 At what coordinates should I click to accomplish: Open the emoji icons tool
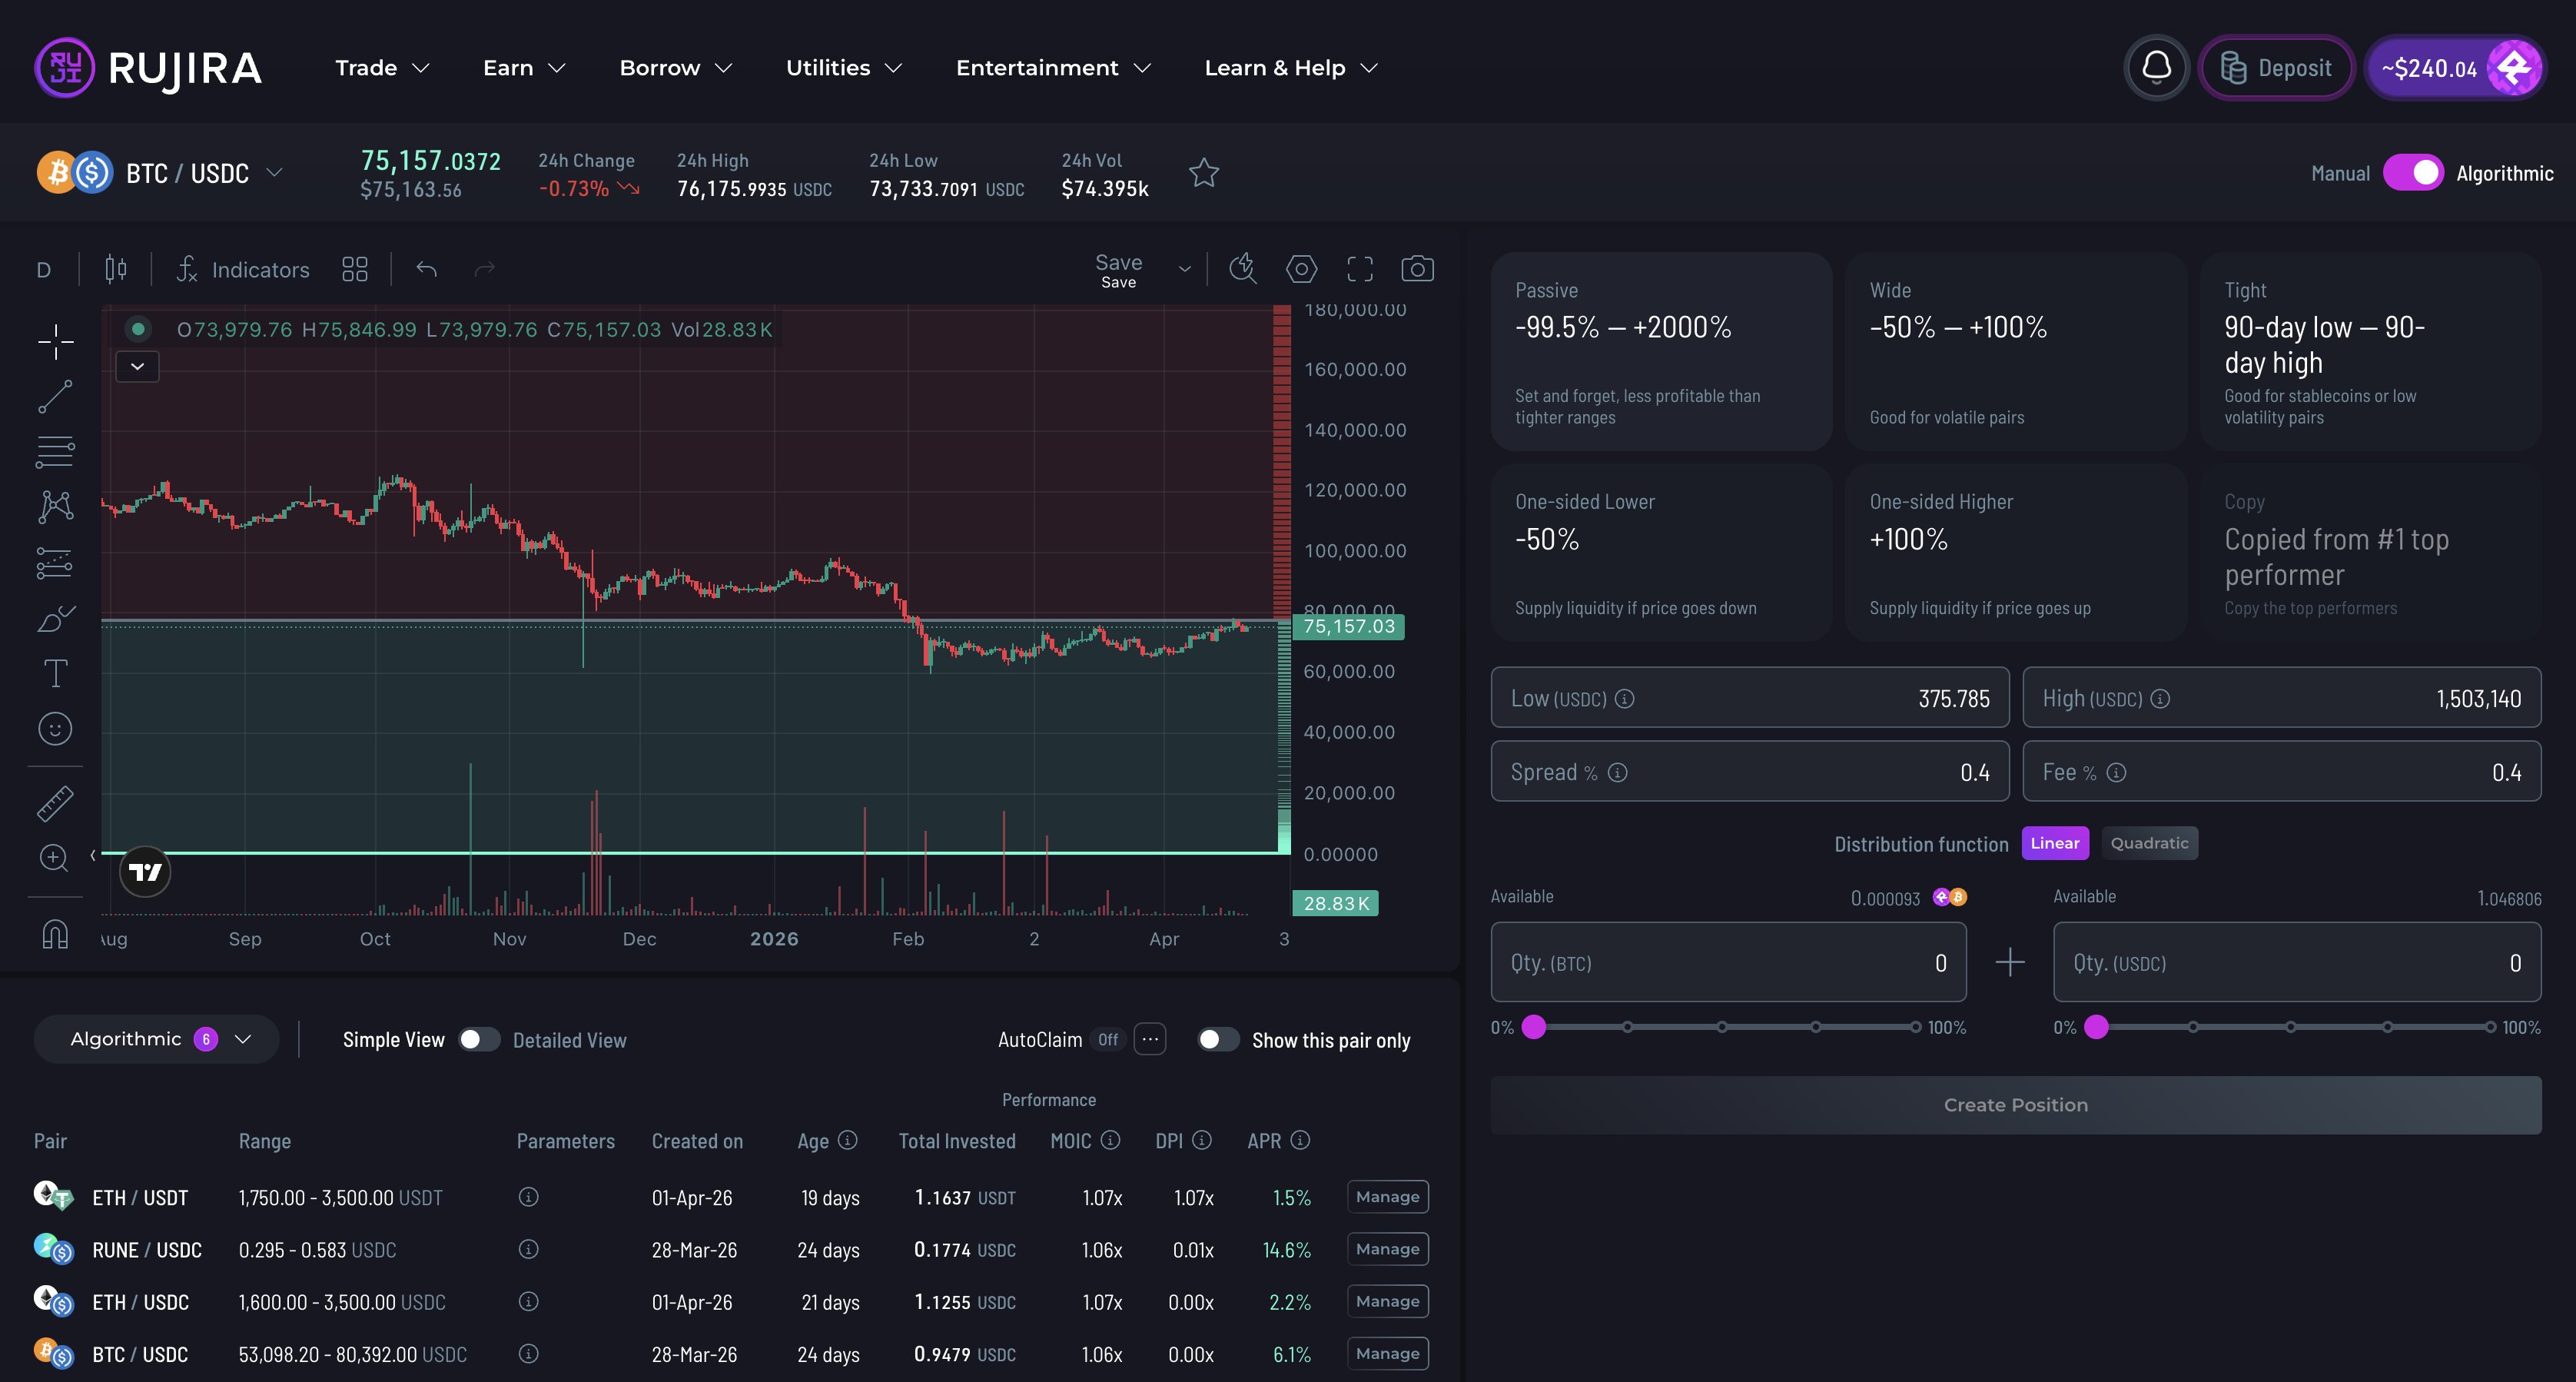[x=55, y=729]
